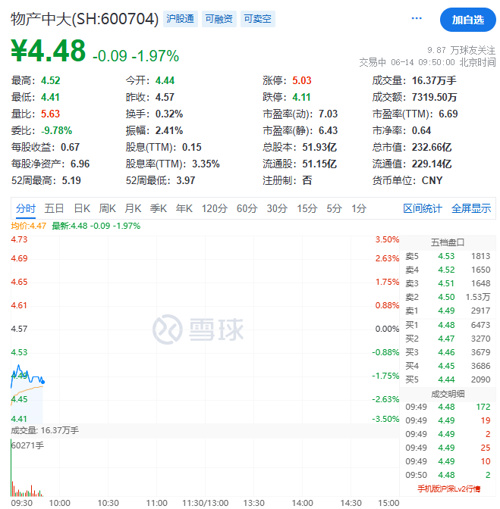Click the 全屏显示 link
500x509 pixels.
[471, 209]
